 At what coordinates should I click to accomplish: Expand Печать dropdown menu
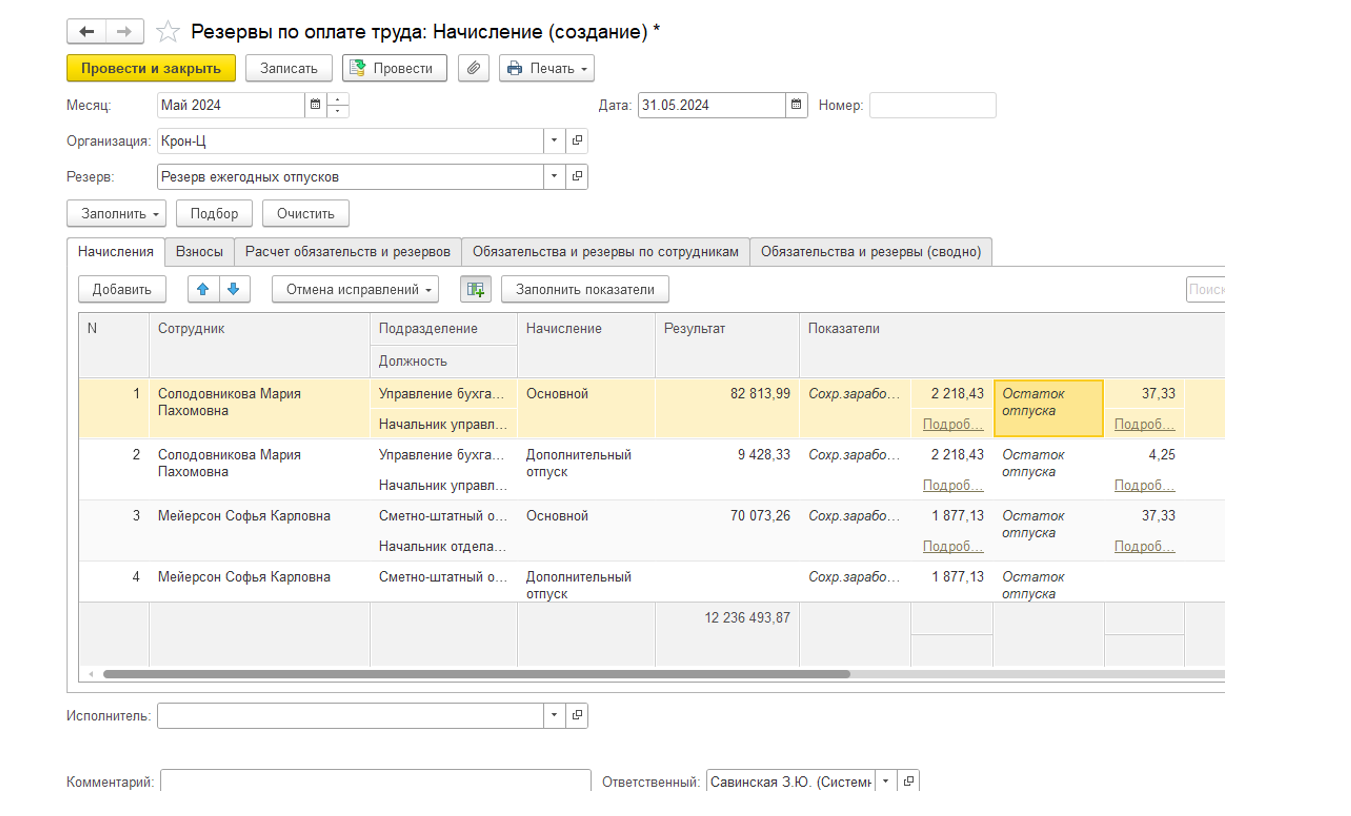[547, 68]
